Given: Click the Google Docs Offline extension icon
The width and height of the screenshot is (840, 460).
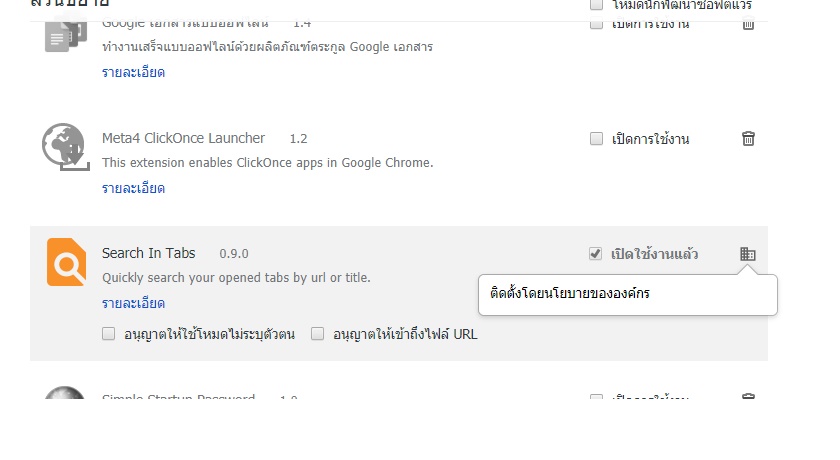Looking at the screenshot, I should click(x=65, y=36).
